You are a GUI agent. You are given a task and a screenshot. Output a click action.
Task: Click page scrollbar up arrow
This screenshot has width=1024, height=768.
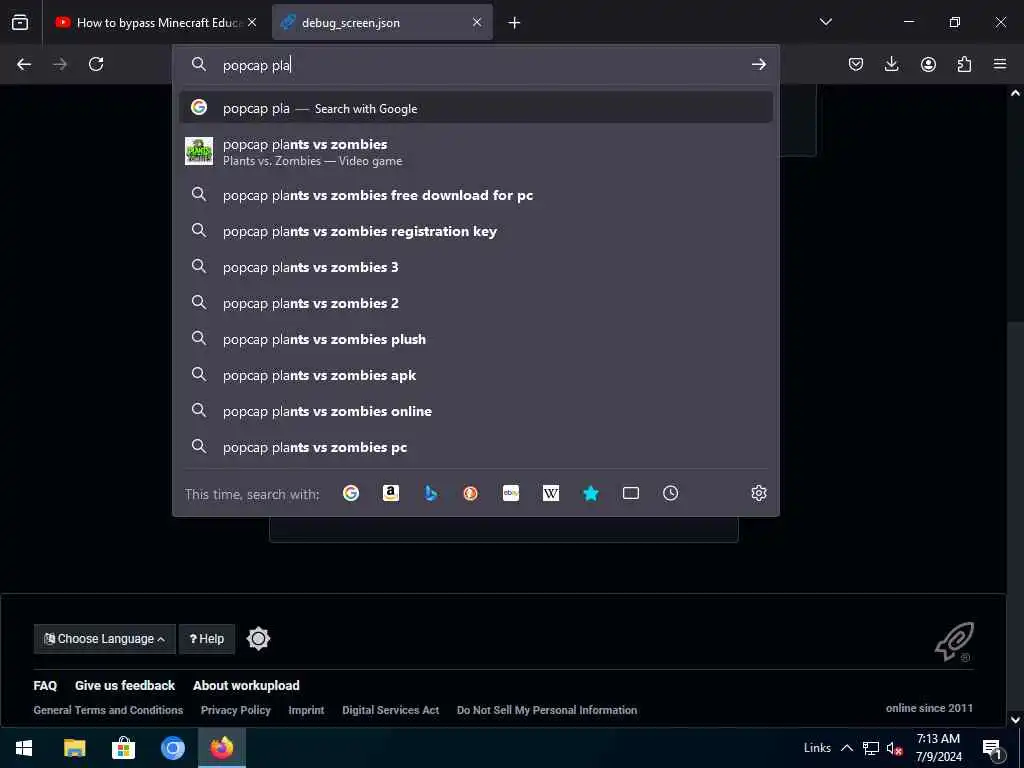(x=1015, y=93)
